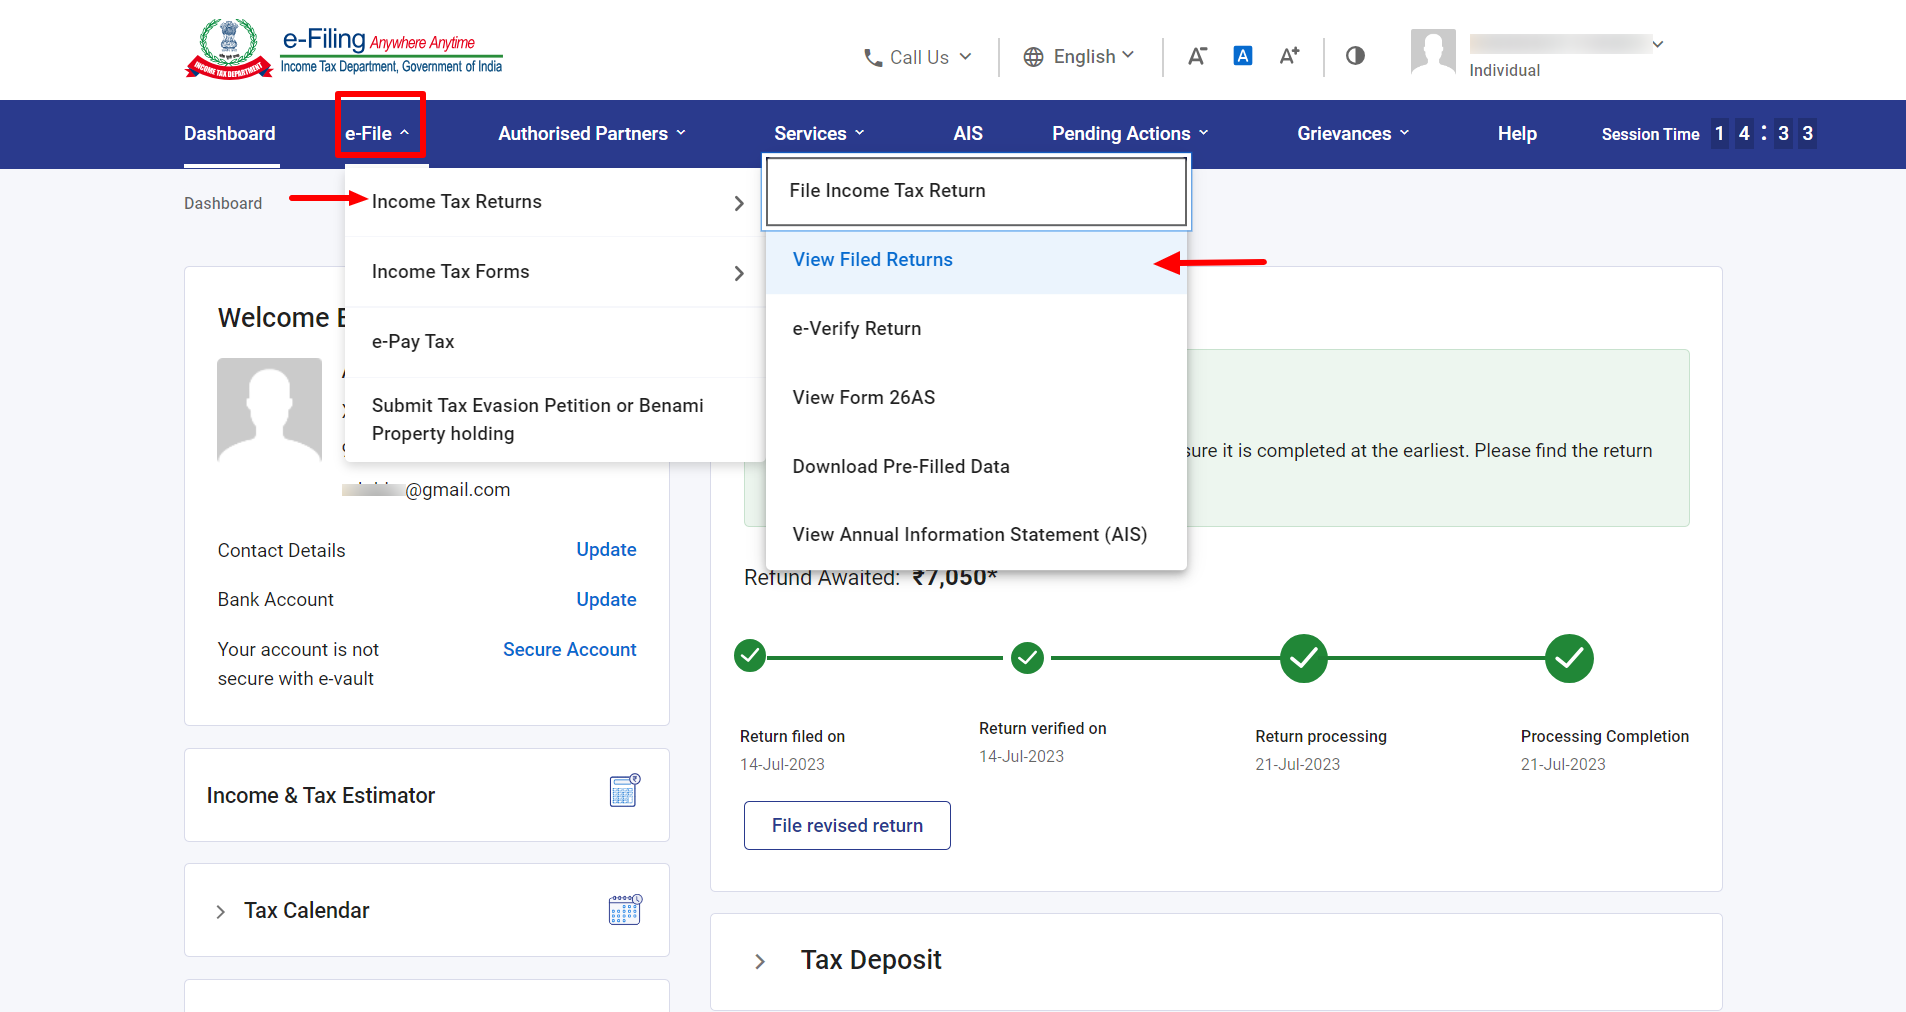Screen dimensions: 1906x1012
Task: Increase text size using the A+ icon
Action: point(1288,56)
